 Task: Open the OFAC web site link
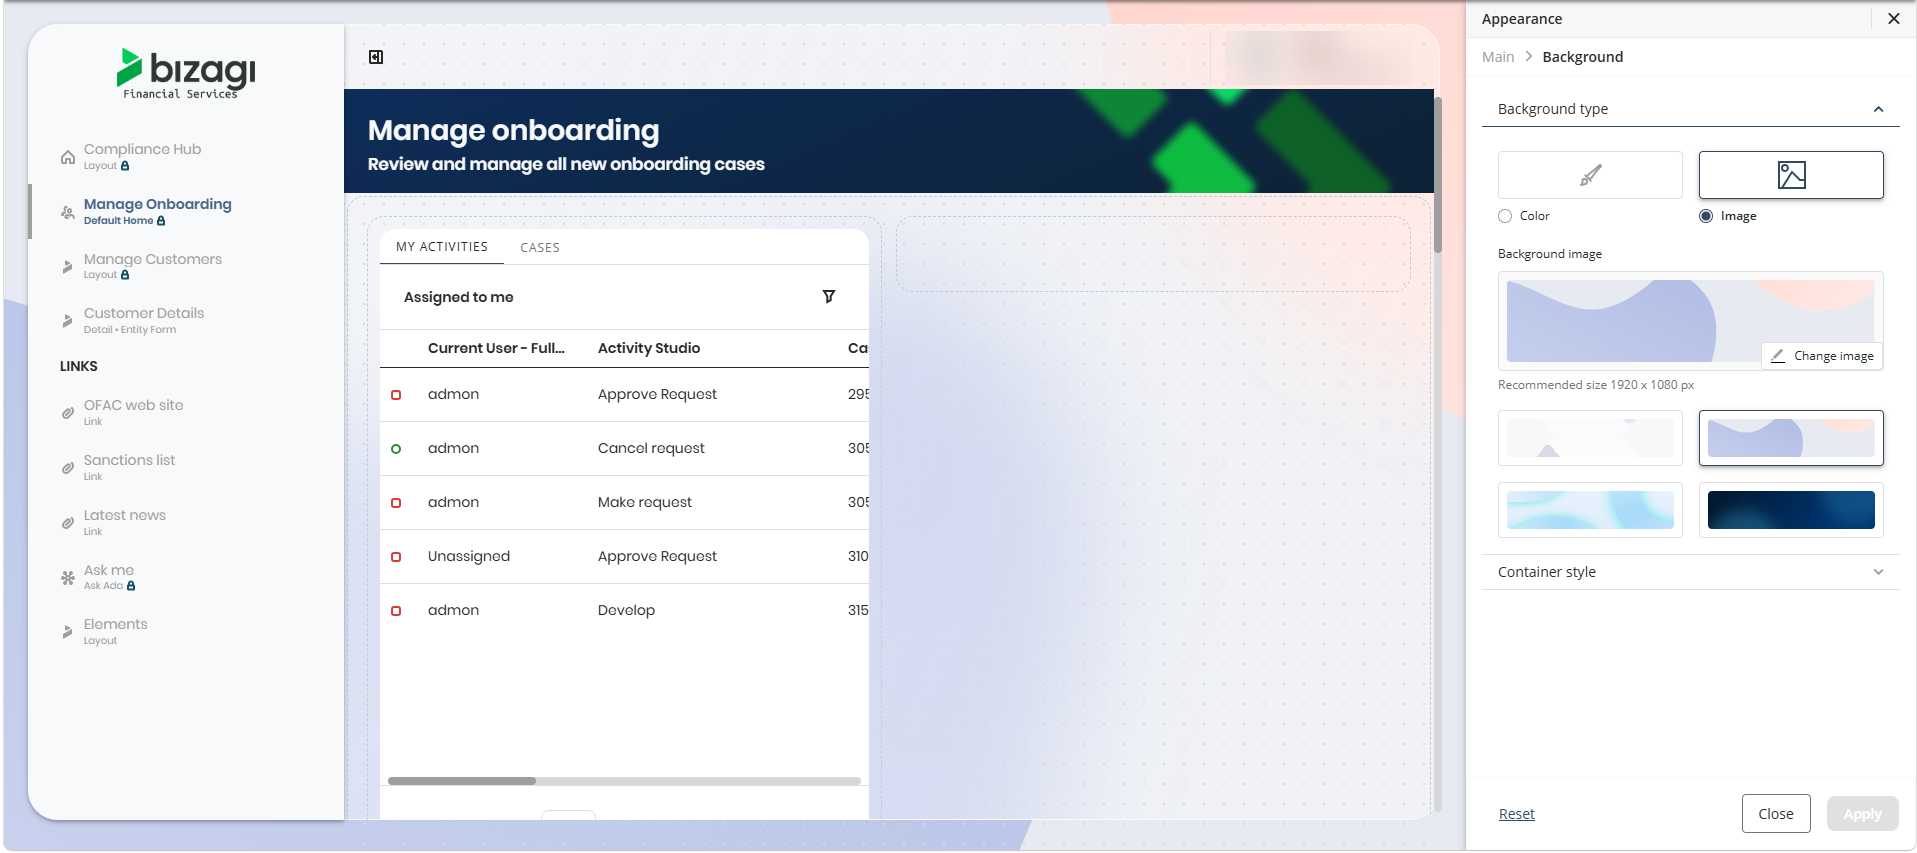(134, 412)
